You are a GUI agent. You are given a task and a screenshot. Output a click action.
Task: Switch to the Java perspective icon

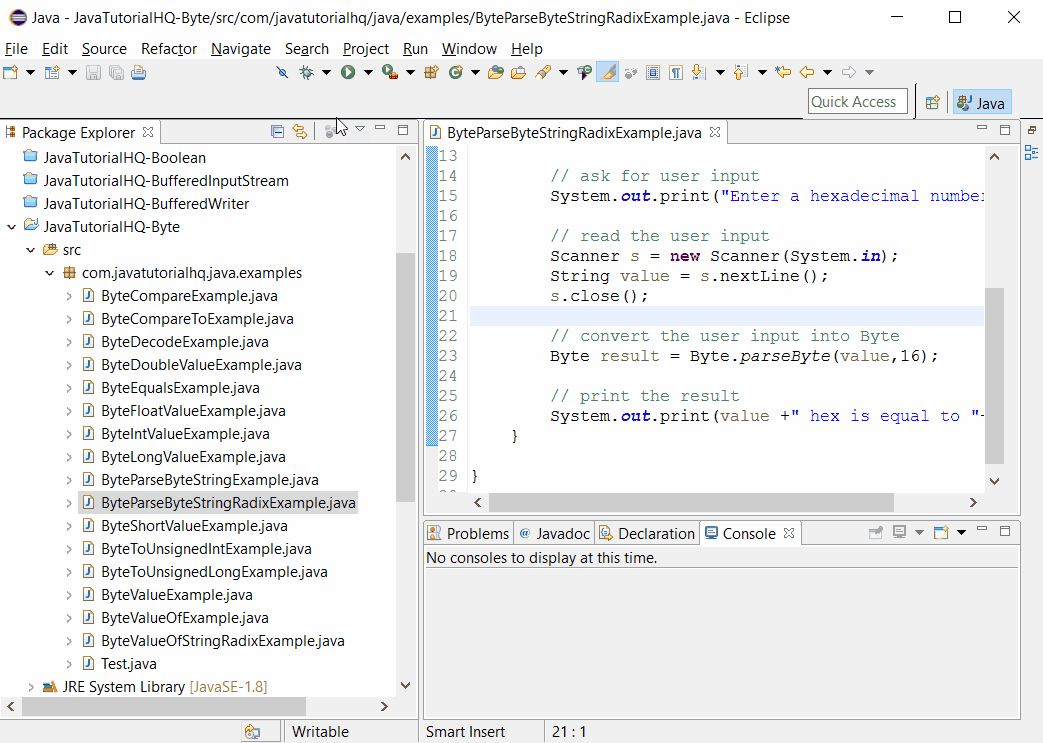pos(981,102)
